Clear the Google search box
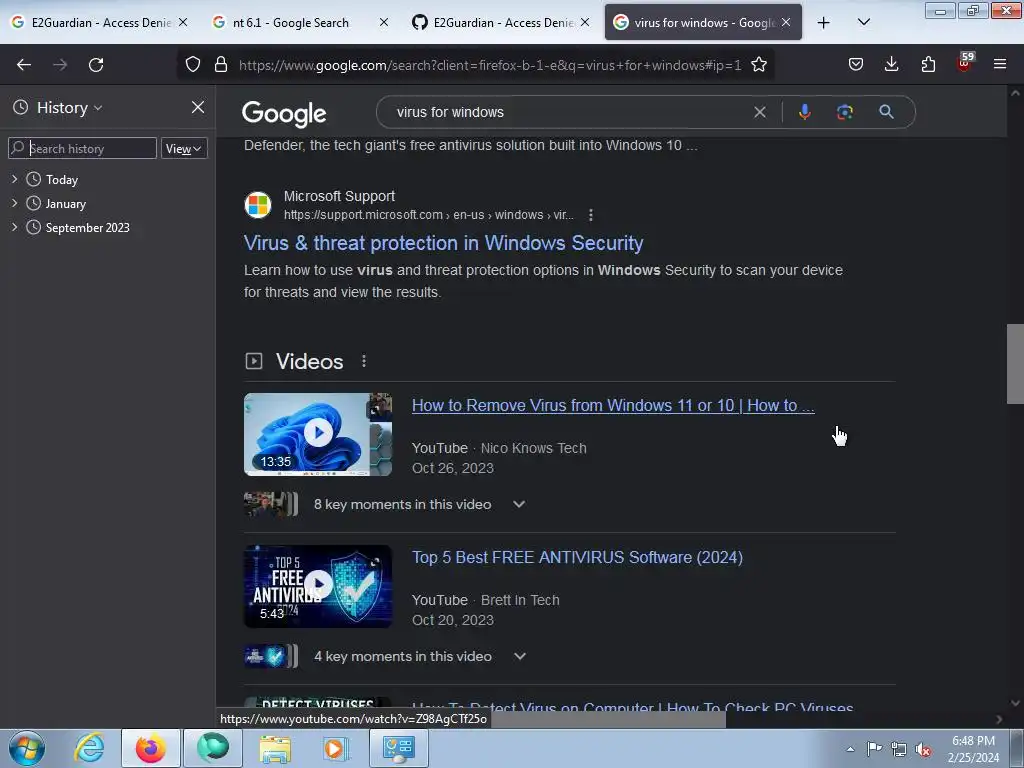Image resolution: width=1024 pixels, height=768 pixels. click(x=760, y=112)
